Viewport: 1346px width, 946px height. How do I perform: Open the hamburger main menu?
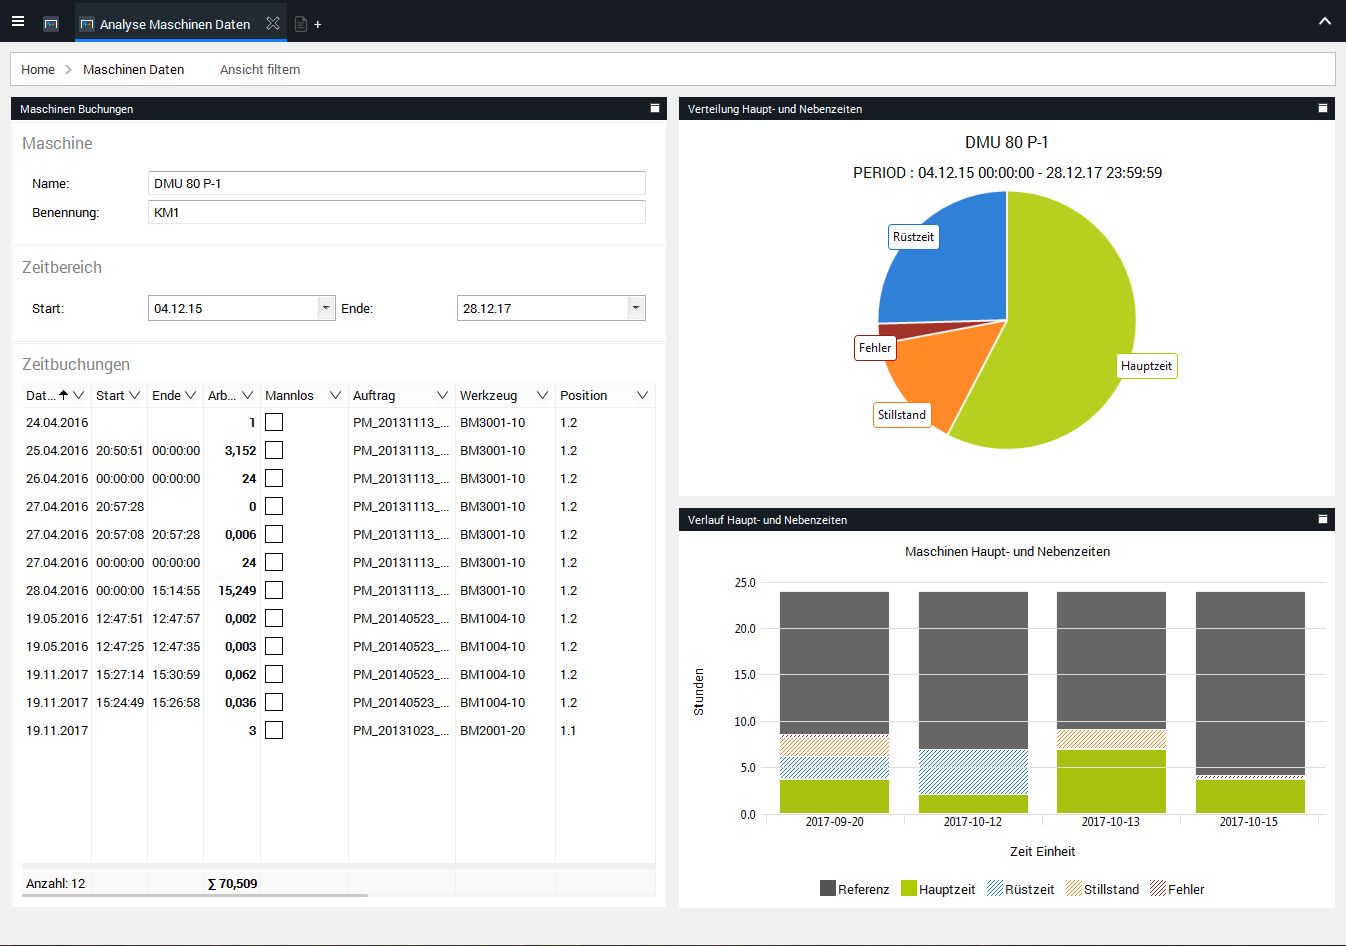(x=18, y=21)
